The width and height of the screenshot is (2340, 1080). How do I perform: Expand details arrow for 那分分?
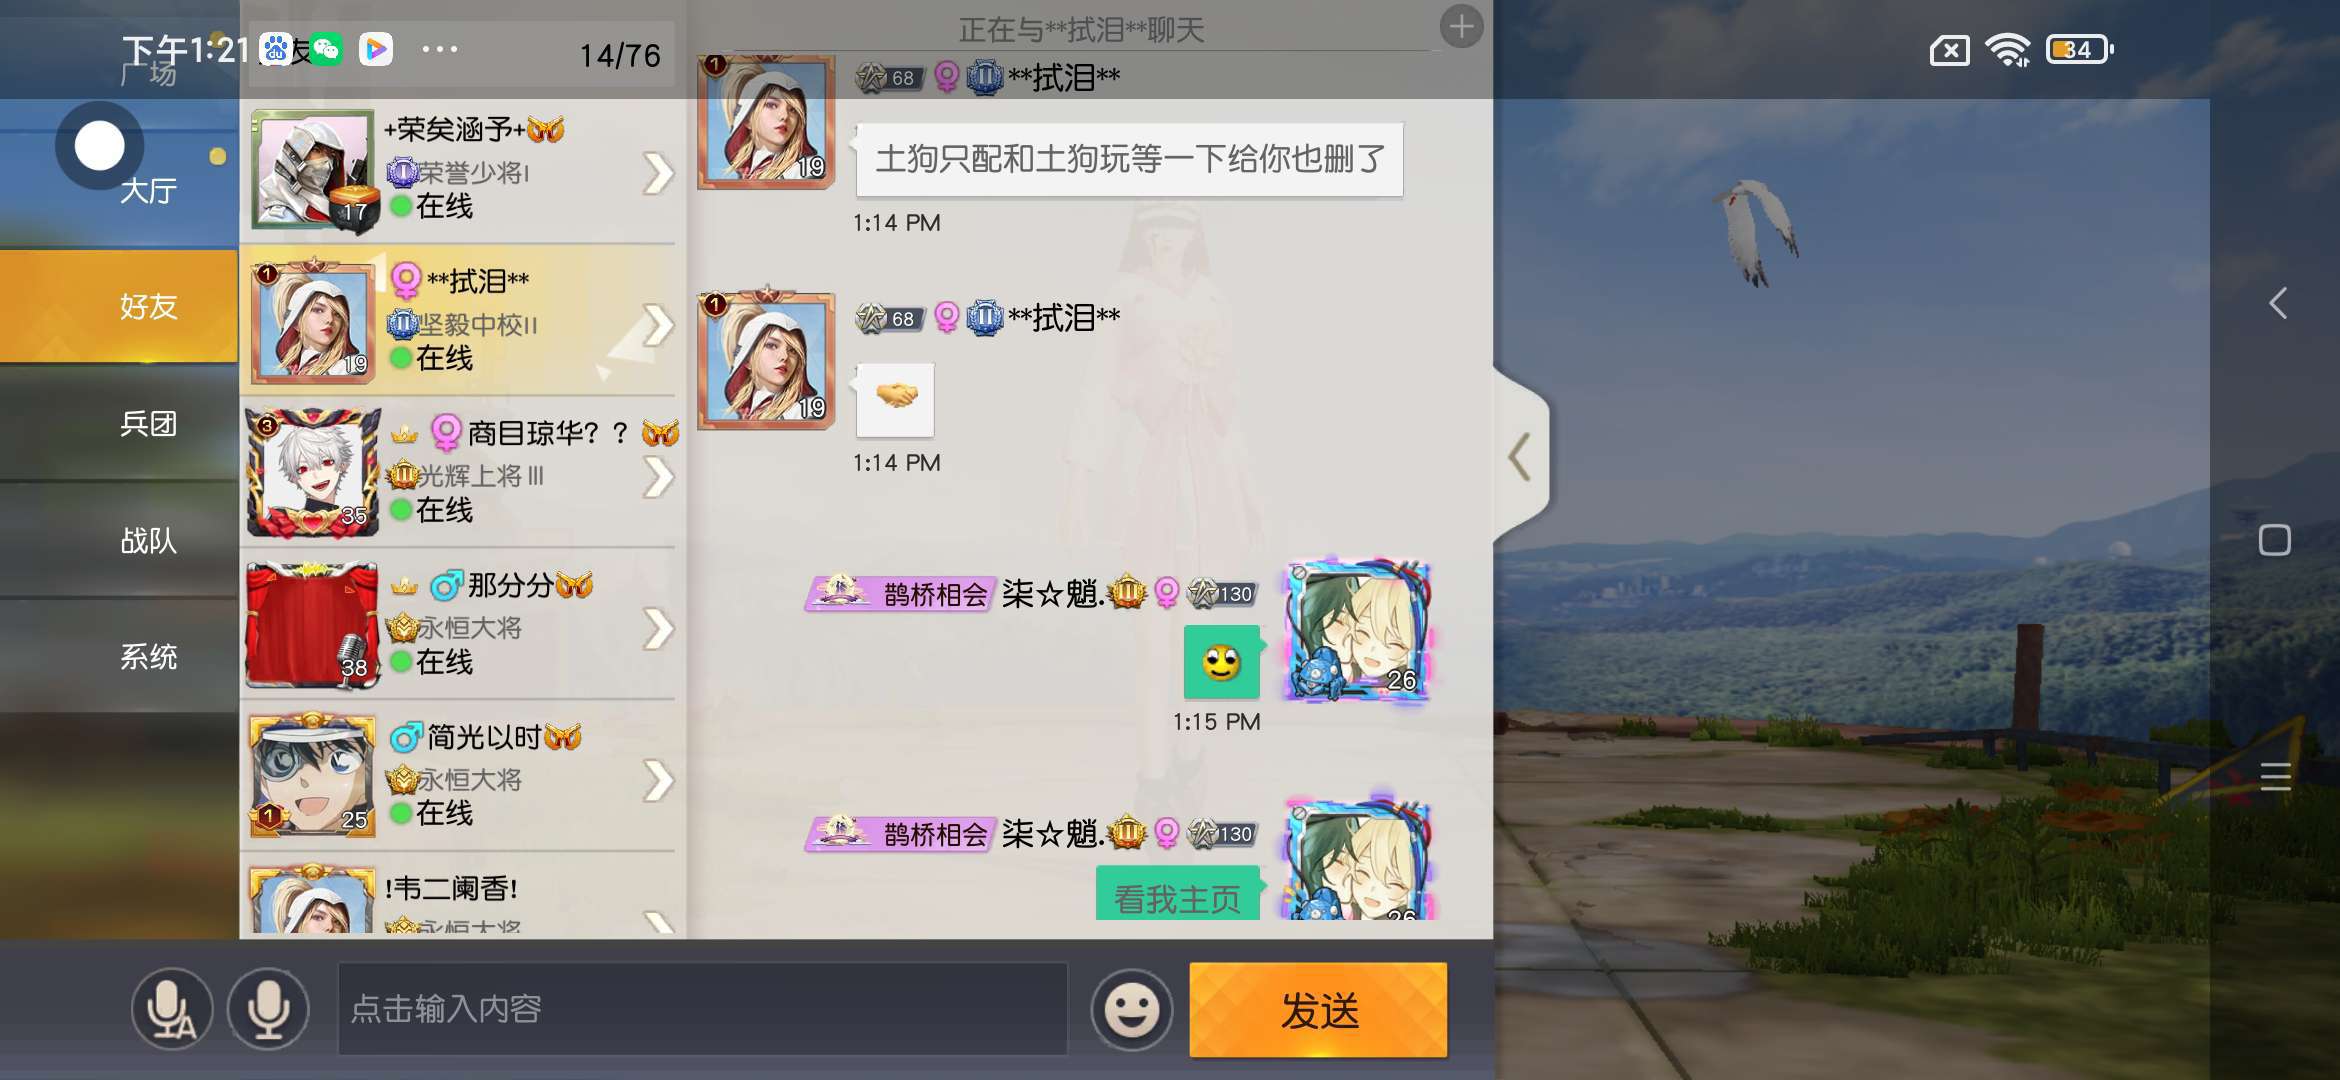[x=658, y=629]
